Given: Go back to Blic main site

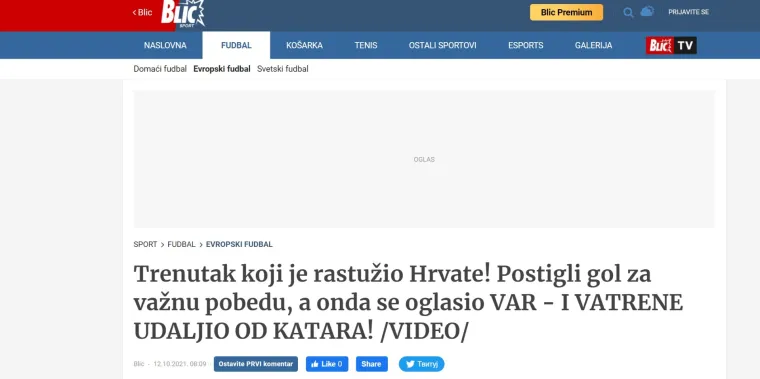Looking at the screenshot, I should pyautogui.click(x=142, y=13).
